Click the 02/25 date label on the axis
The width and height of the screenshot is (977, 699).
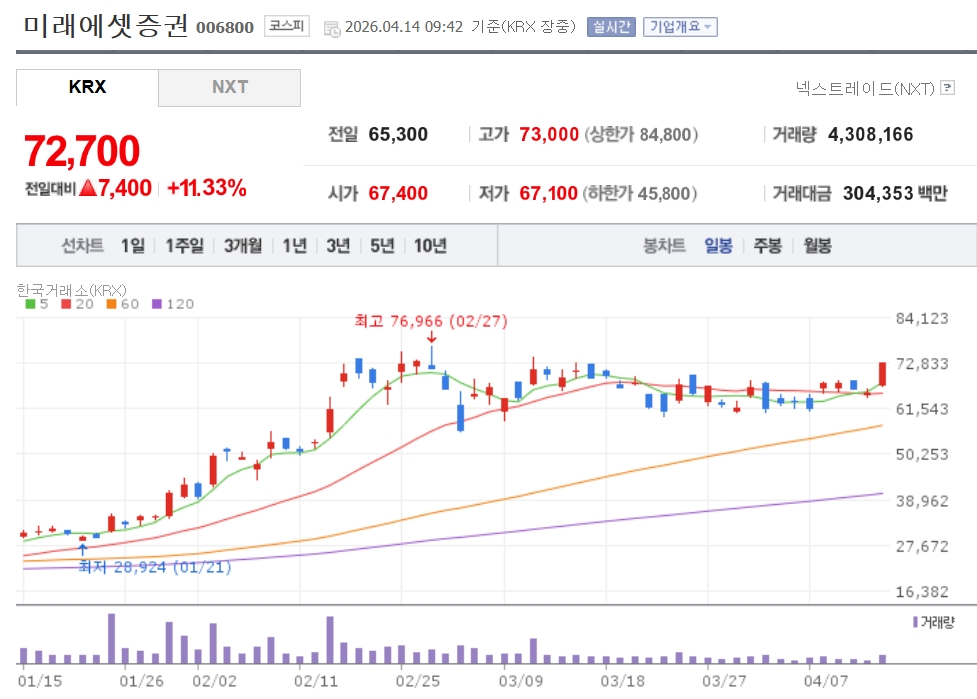(417, 681)
